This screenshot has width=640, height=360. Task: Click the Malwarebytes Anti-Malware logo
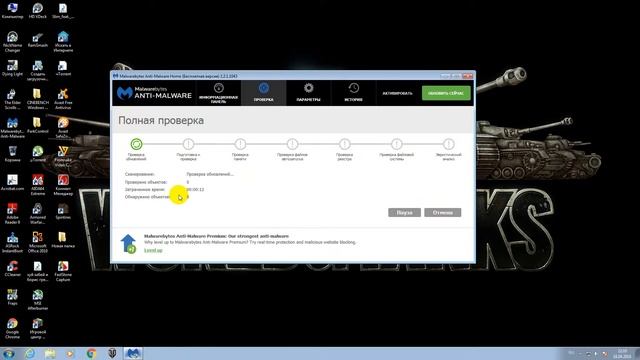[154, 93]
